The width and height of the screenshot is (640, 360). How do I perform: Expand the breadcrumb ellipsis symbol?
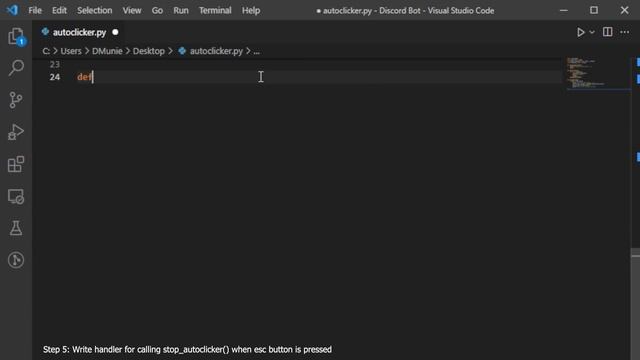(x=256, y=51)
